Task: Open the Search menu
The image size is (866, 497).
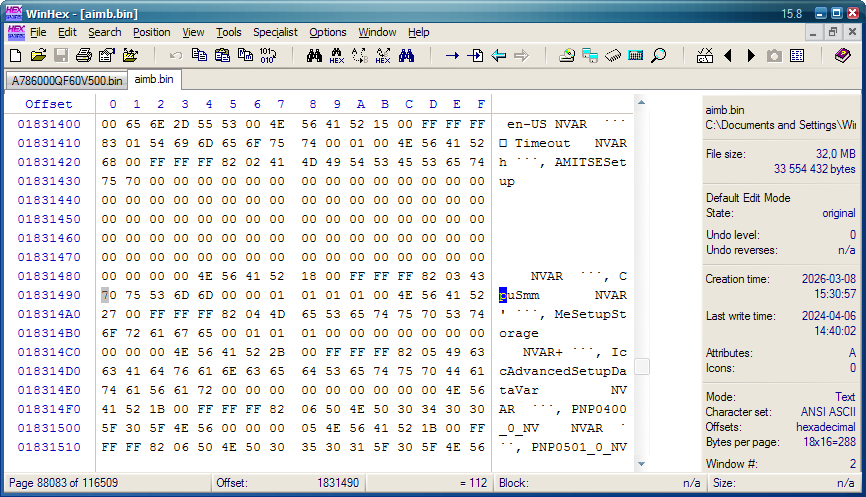Action: point(104,32)
